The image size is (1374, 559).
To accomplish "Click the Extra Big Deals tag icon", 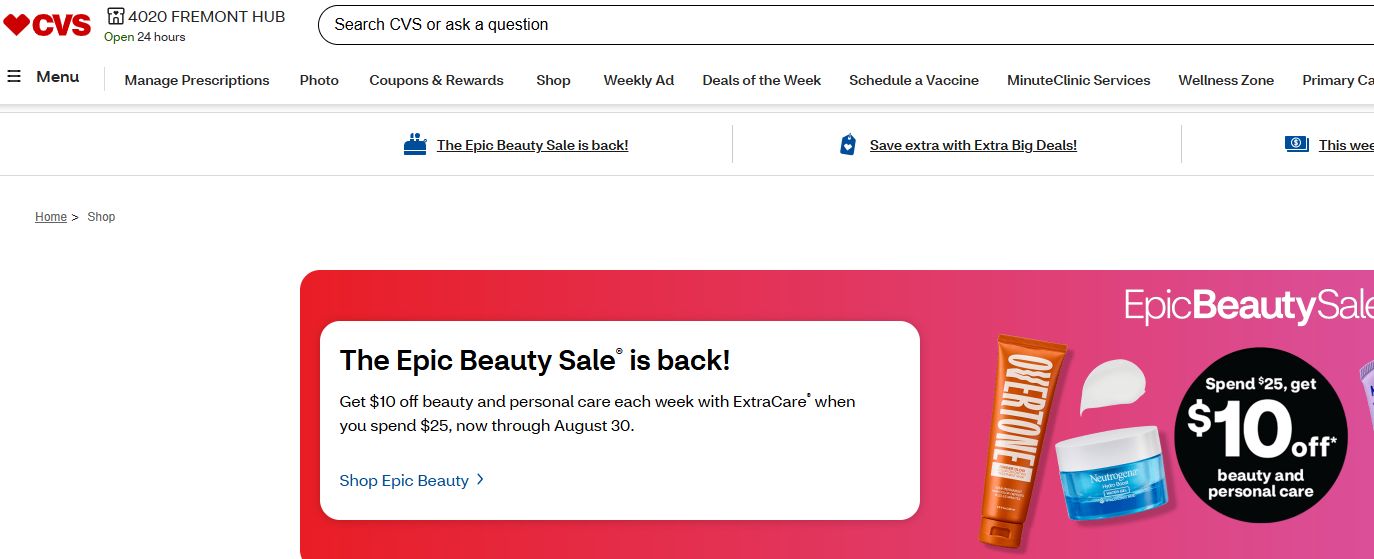I will pos(848,145).
